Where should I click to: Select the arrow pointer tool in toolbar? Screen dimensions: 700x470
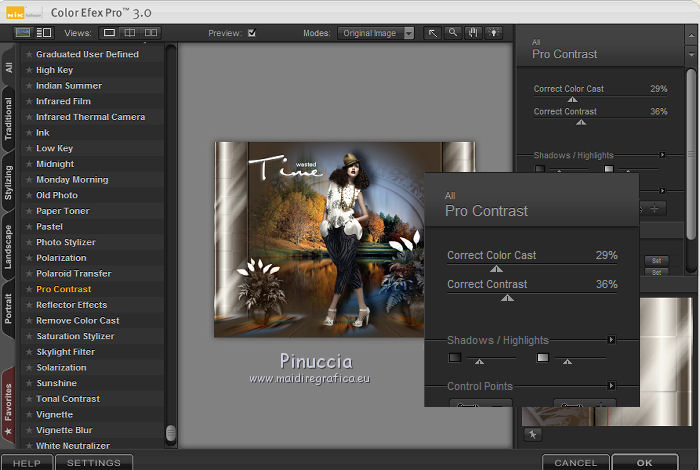pos(433,33)
